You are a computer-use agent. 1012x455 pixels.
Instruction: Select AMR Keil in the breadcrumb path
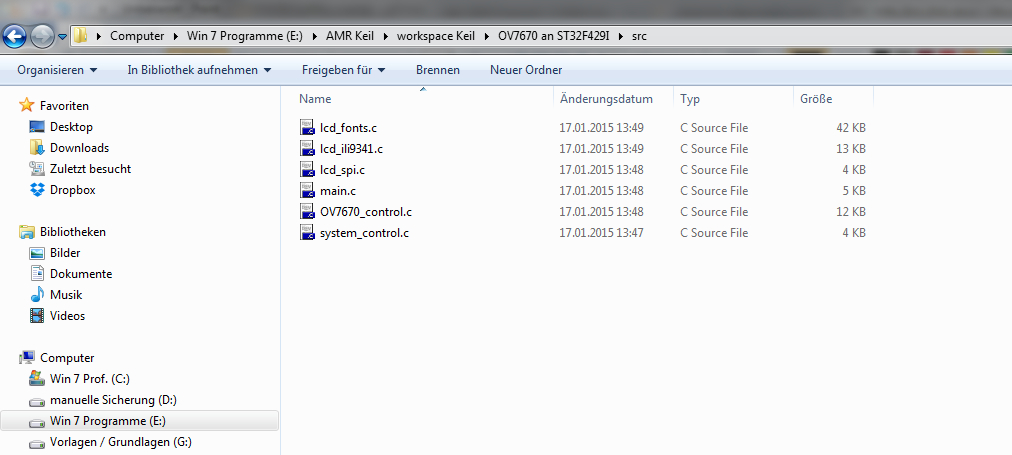pyautogui.click(x=349, y=36)
